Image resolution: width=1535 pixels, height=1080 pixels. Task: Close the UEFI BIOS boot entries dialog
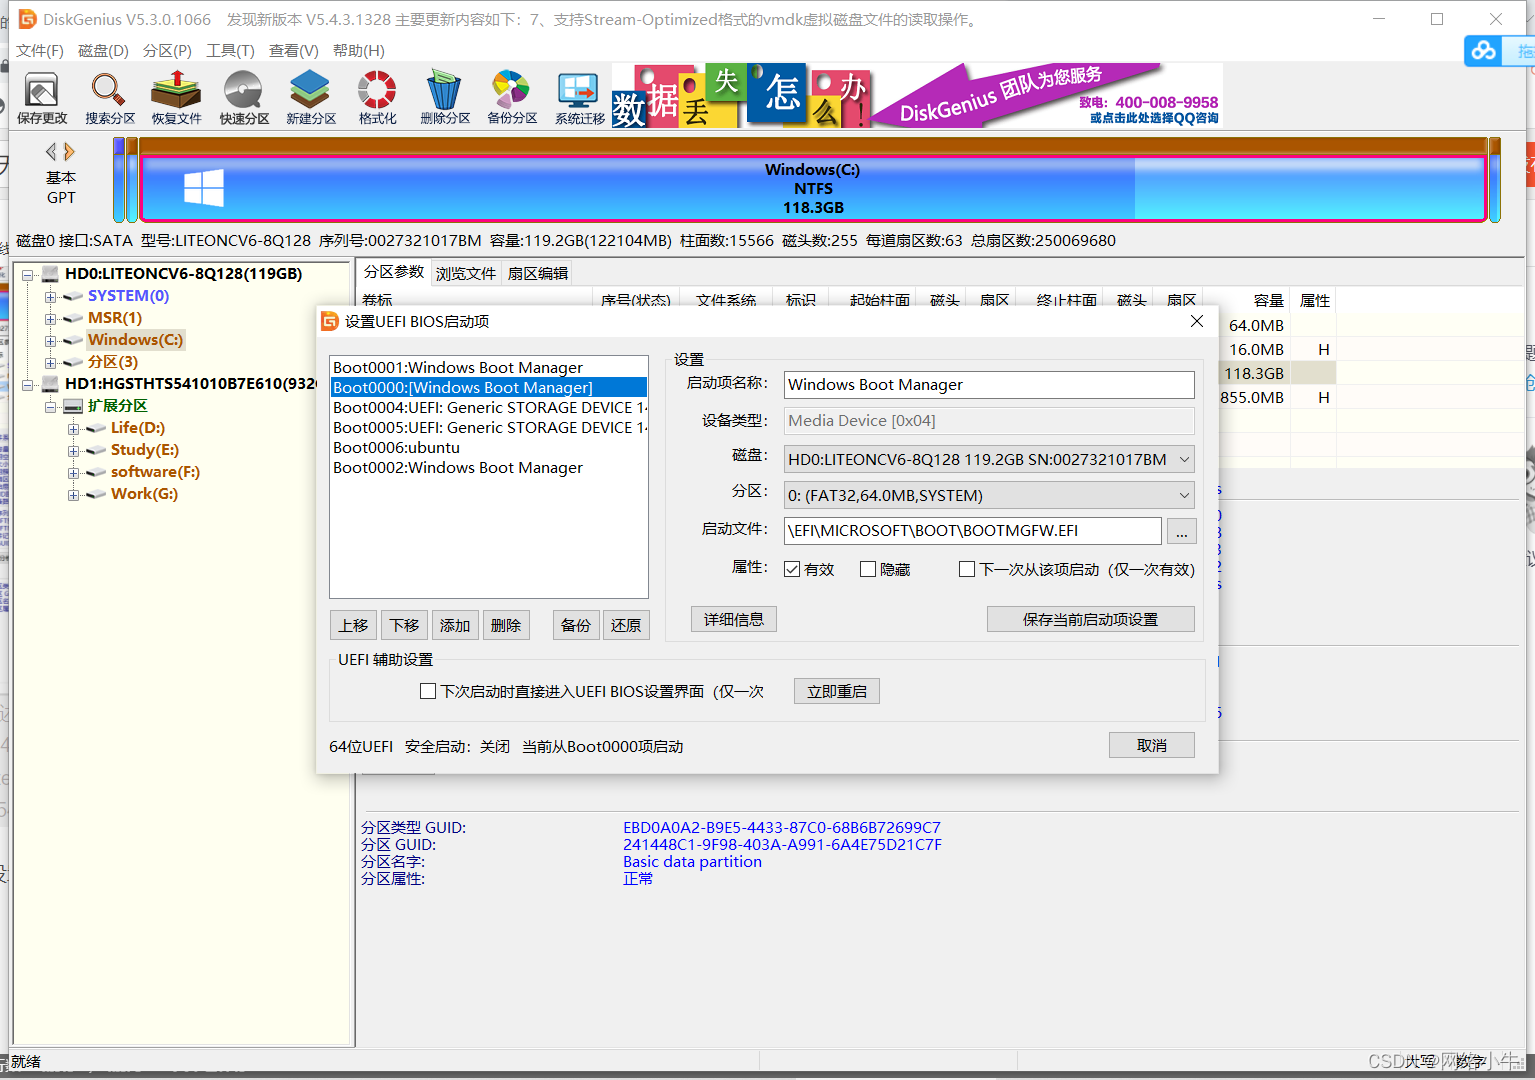1197,321
